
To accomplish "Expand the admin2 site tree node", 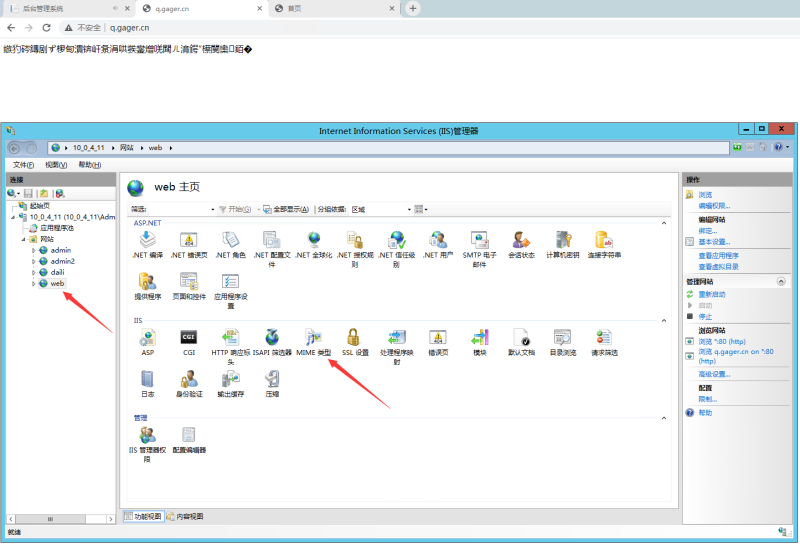I will coord(34,261).
